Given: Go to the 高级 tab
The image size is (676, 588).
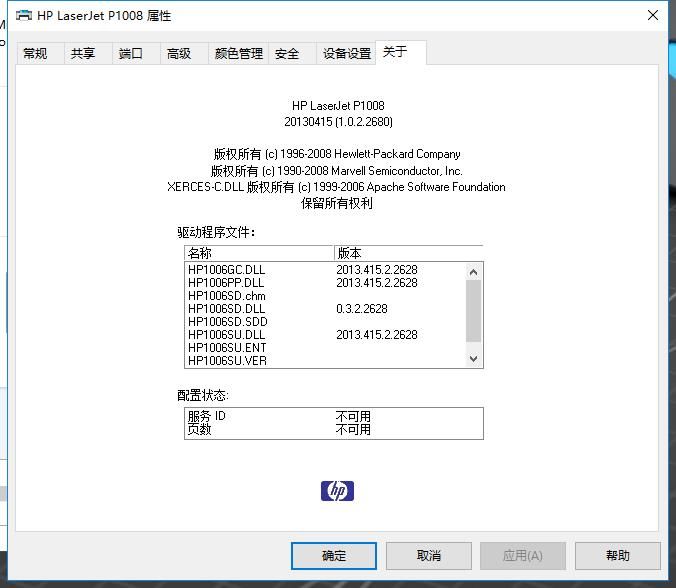Looking at the screenshot, I should coord(179,54).
